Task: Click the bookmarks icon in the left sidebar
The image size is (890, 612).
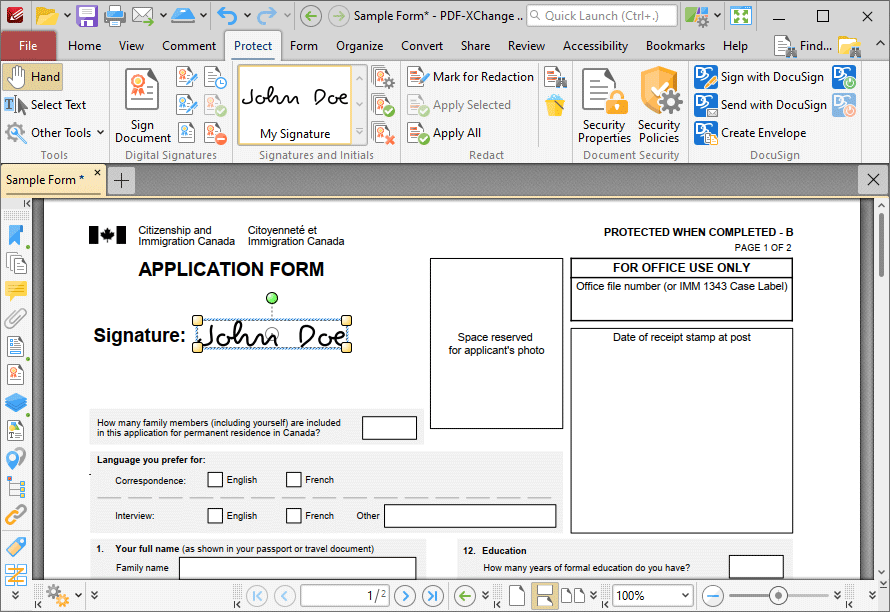Action: [16, 235]
